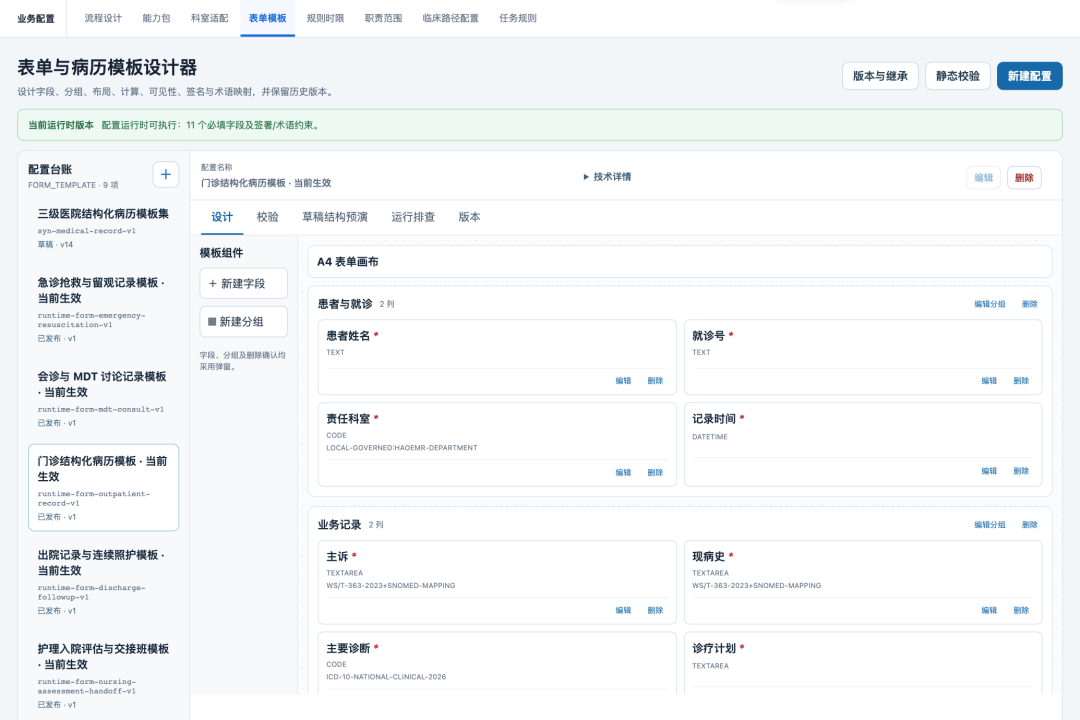This screenshot has height=720, width=1080.
Task: Switch to the 校验 sub-tab
Action: coord(267,217)
